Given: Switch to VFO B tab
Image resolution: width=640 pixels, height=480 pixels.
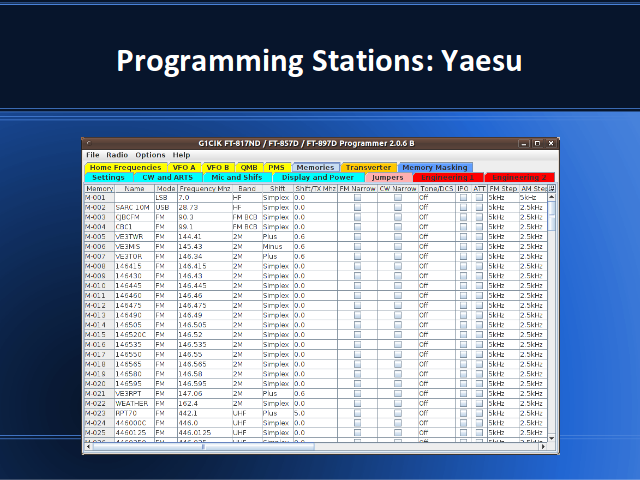Looking at the screenshot, I should pos(218,167).
